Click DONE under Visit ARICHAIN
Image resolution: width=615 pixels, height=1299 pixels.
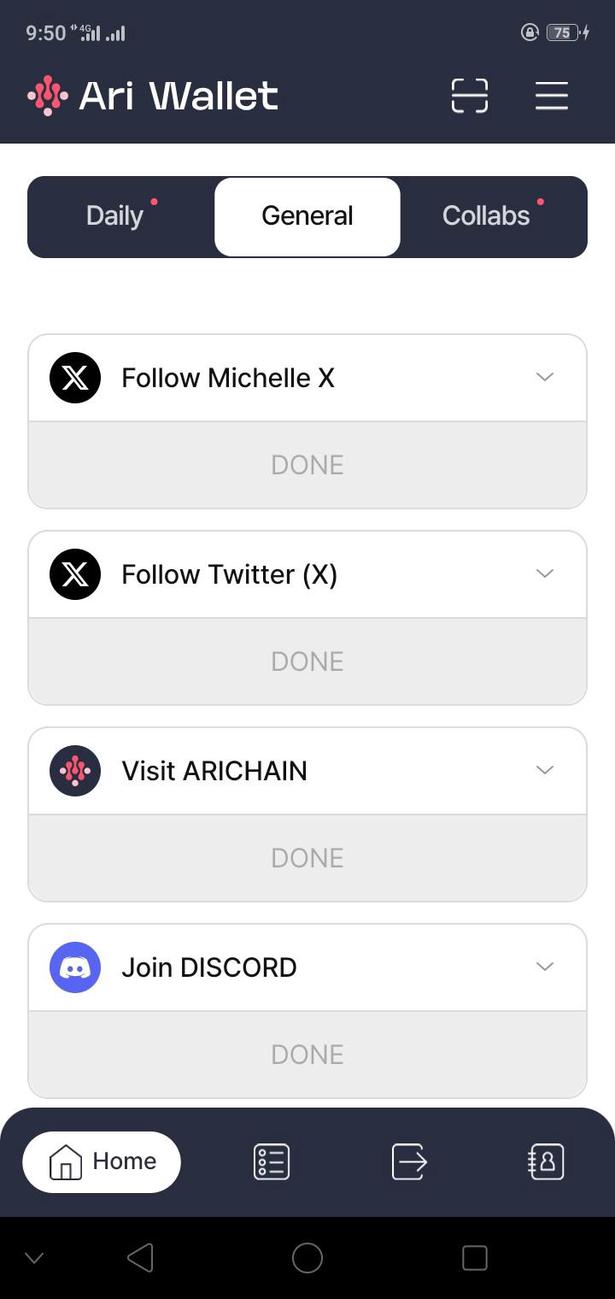306,857
